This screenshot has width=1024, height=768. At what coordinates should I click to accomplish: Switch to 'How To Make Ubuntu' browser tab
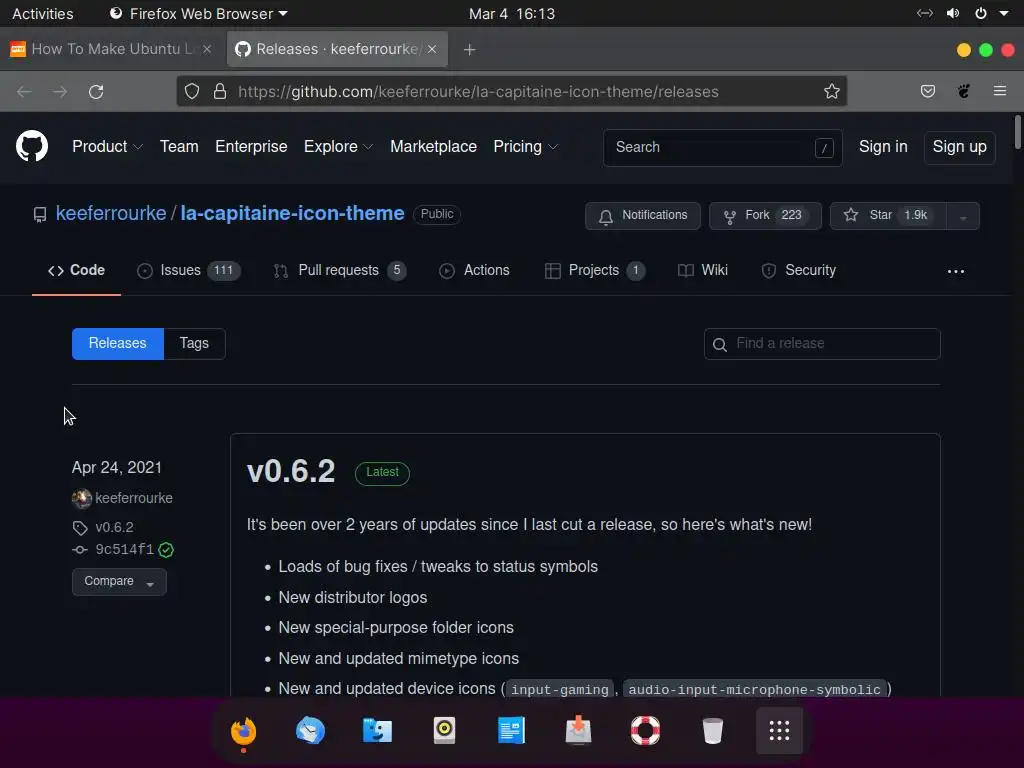pyautogui.click(x=111, y=50)
